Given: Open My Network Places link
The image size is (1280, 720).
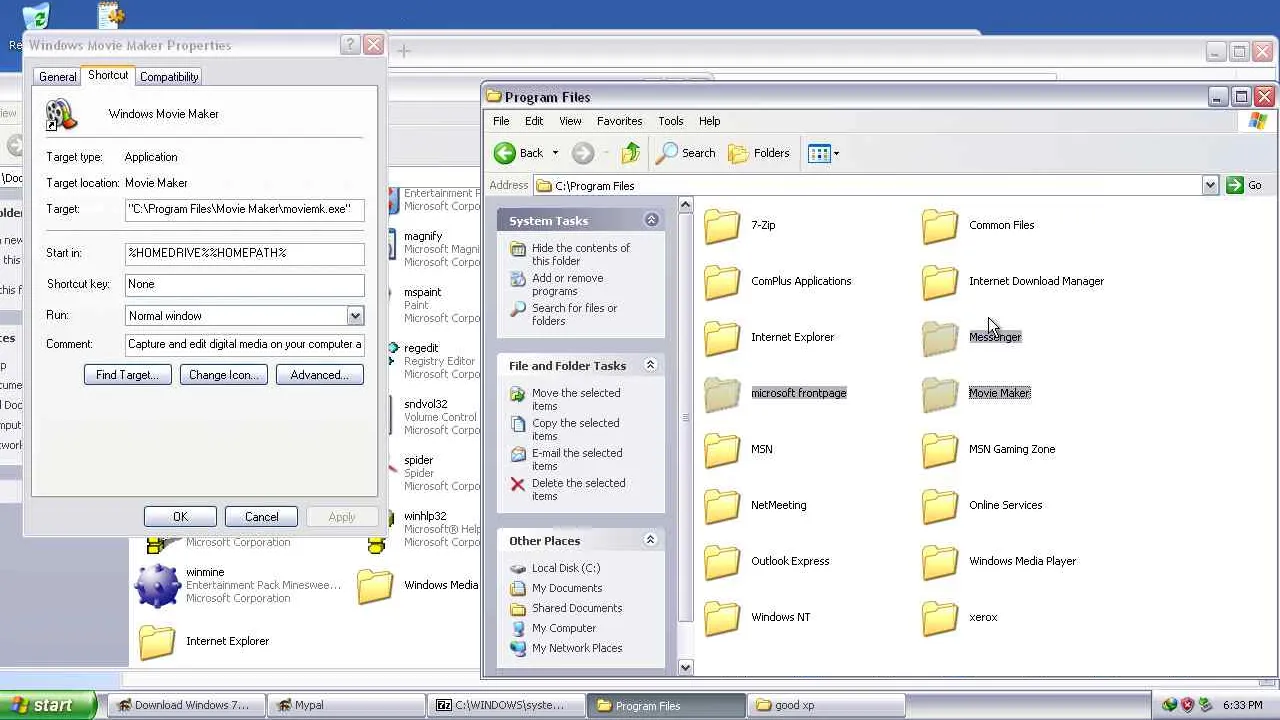Looking at the screenshot, I should pos(577,648).
